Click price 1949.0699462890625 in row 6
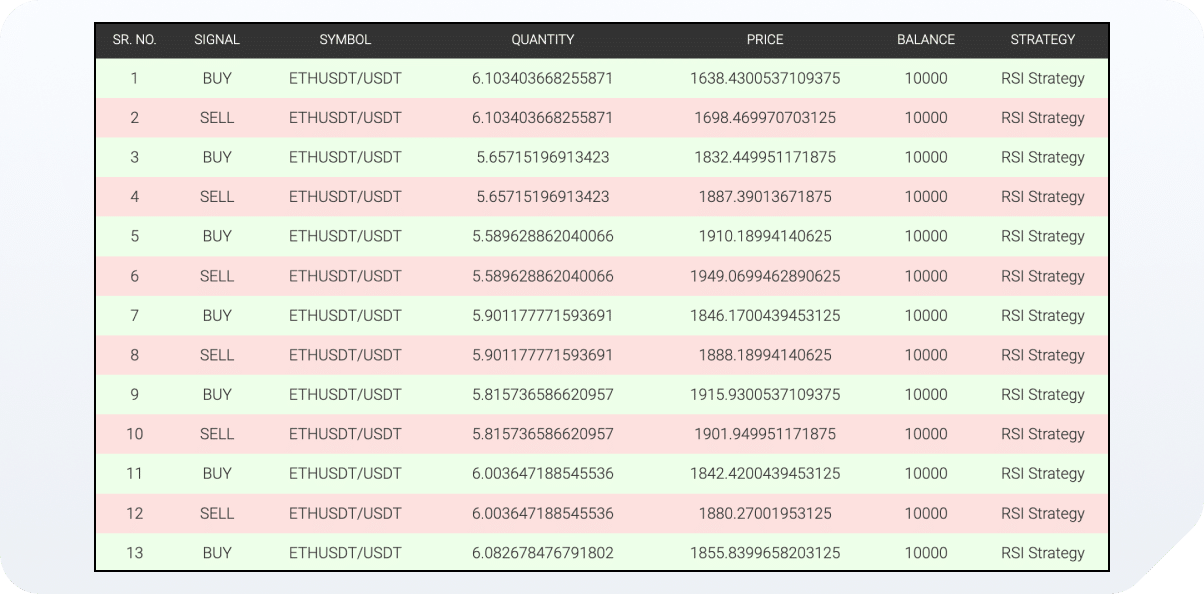 (765, 276)
